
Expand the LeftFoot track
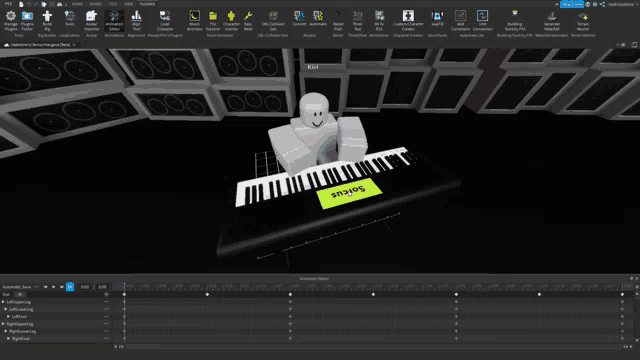(x=9, y=317)
